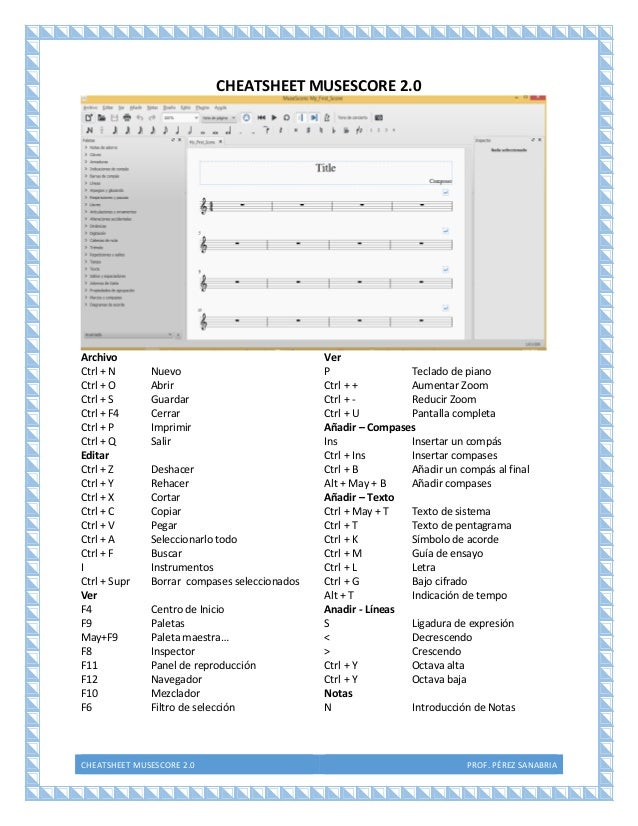Expand the Barras de compás palette
This screenshot has width=638, height=826.
104,176
